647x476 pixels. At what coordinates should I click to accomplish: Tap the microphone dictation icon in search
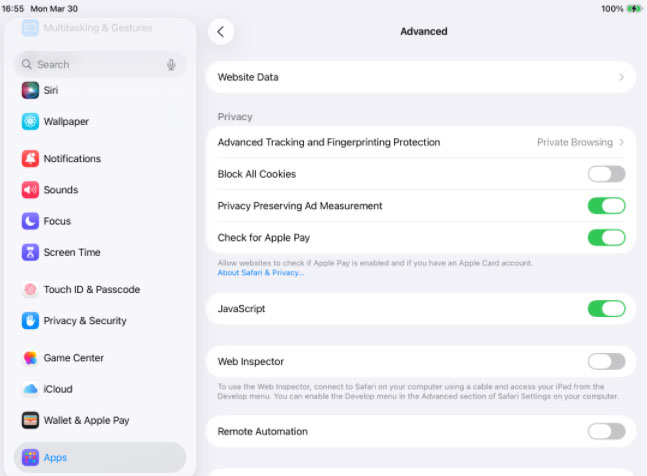[x=171, y=64]
